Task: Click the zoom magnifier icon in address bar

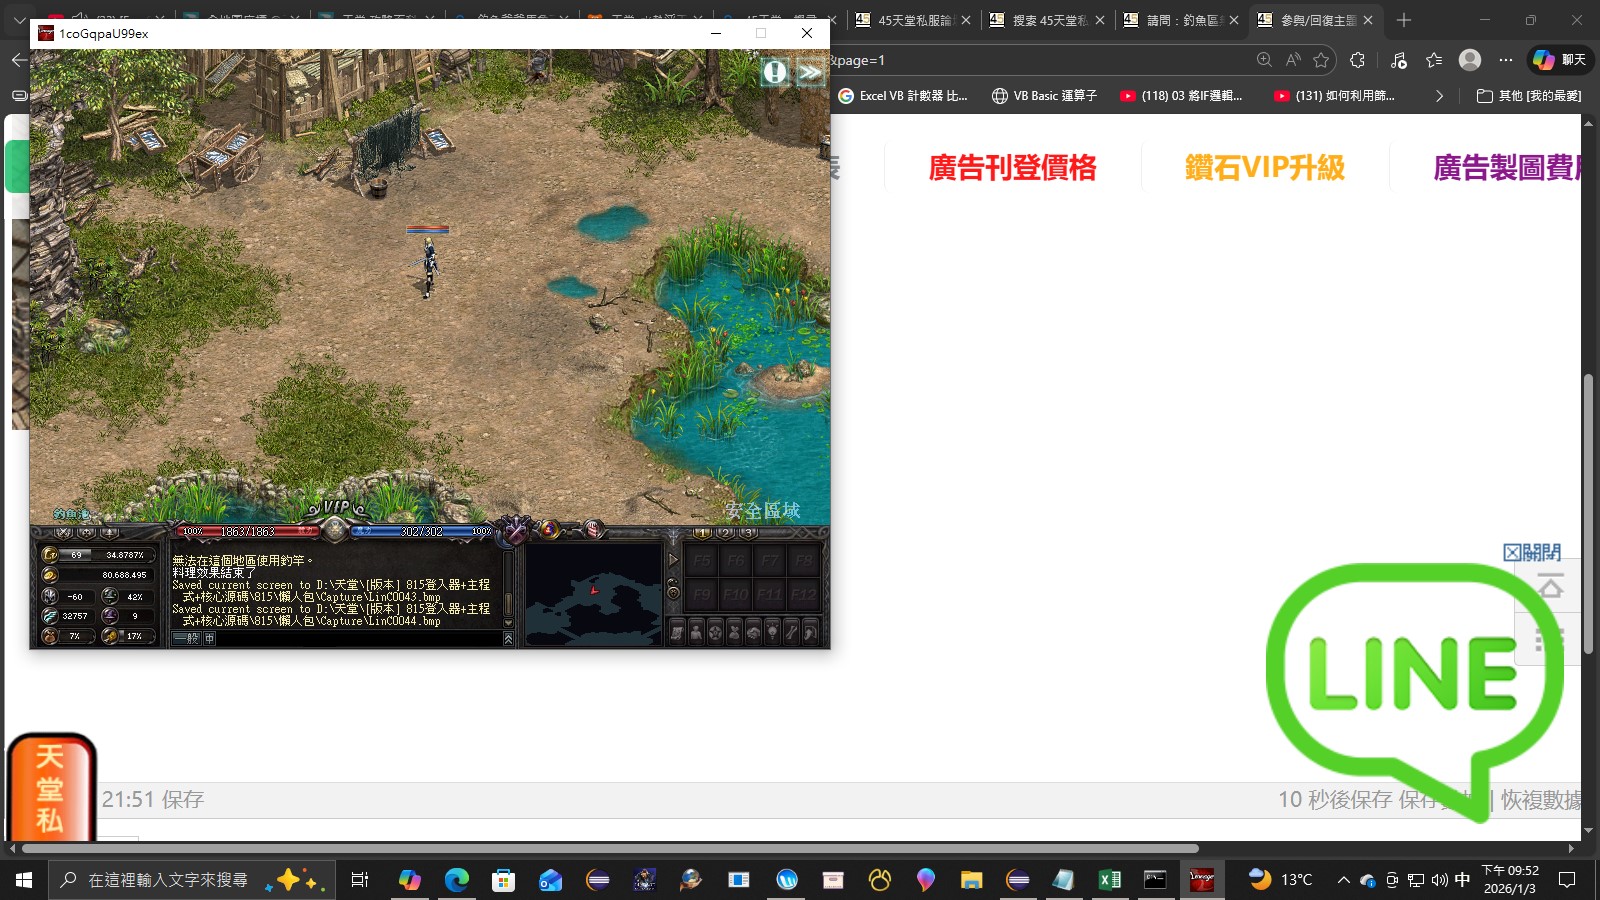Action: click(x=1264, y=60)
